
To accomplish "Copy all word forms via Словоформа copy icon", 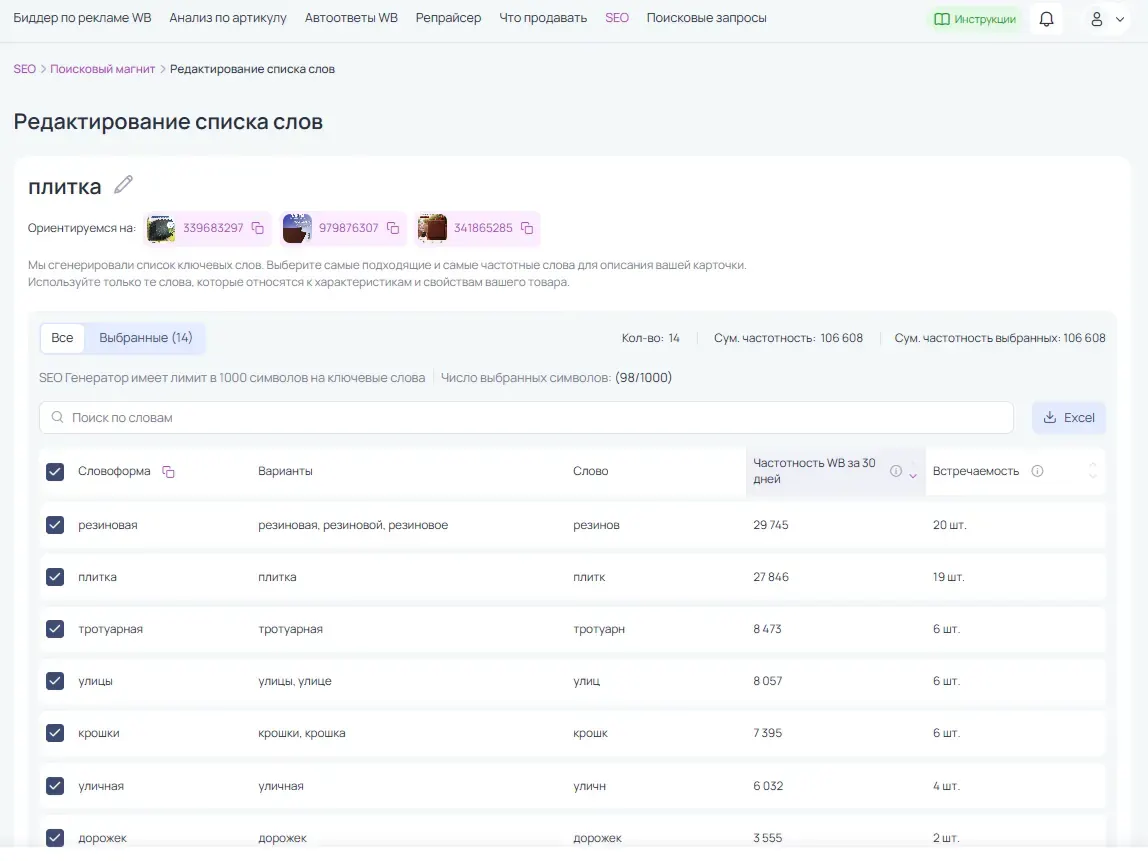I will tap(168, 472).
